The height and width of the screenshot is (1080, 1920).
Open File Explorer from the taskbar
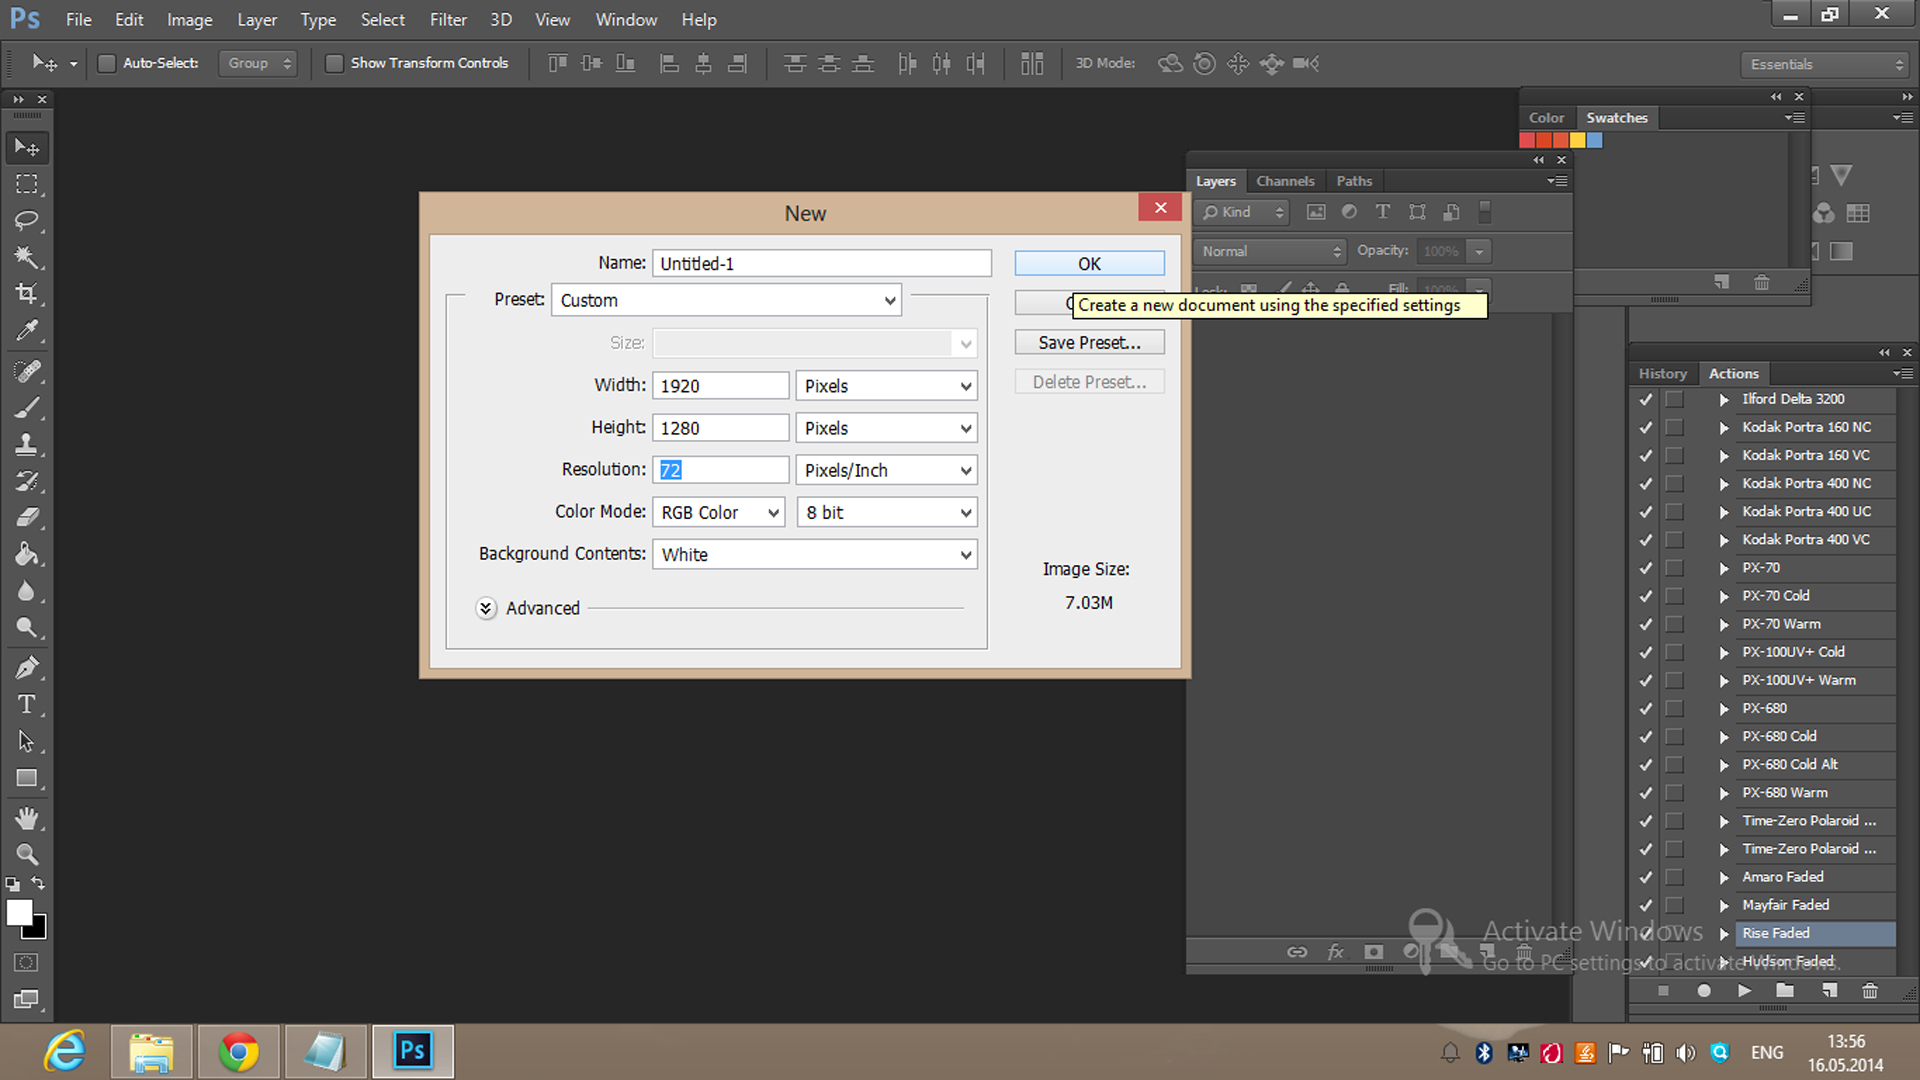pyautogui.click(x=151, y=1051)
